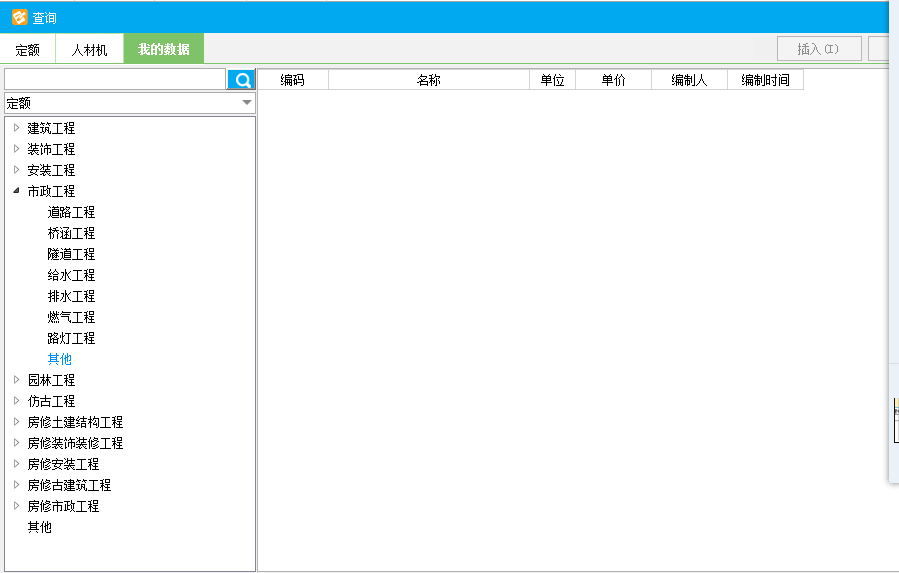Expand the 仿古工程 tree node

[x=17, y=401]
